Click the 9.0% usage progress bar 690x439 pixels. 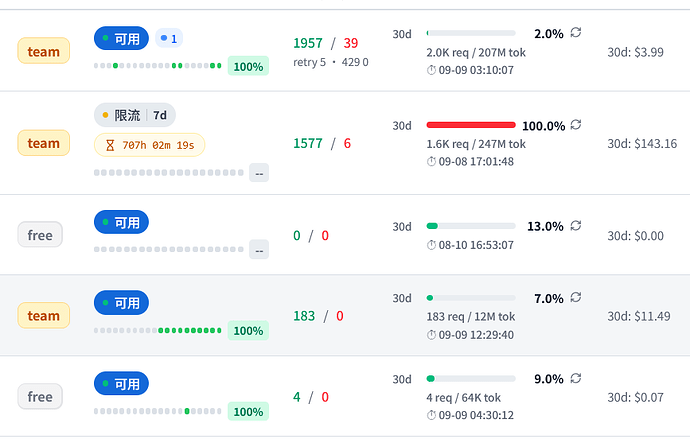pyautogui.click(x=471, y=379)
